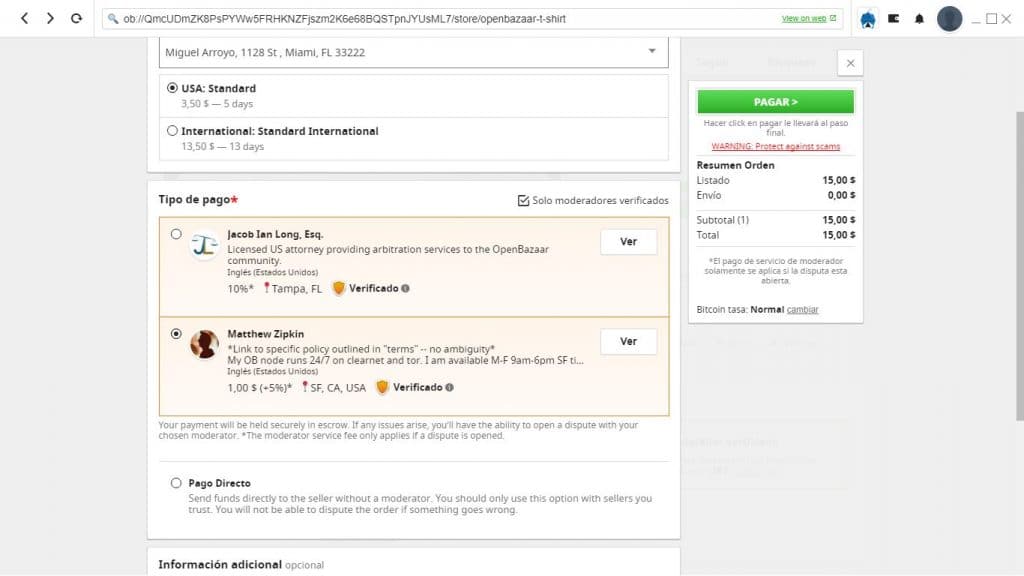Screen dimensions: 1024x576
Task: Select USA: Standard shipping option
Action: pos(172,88)
